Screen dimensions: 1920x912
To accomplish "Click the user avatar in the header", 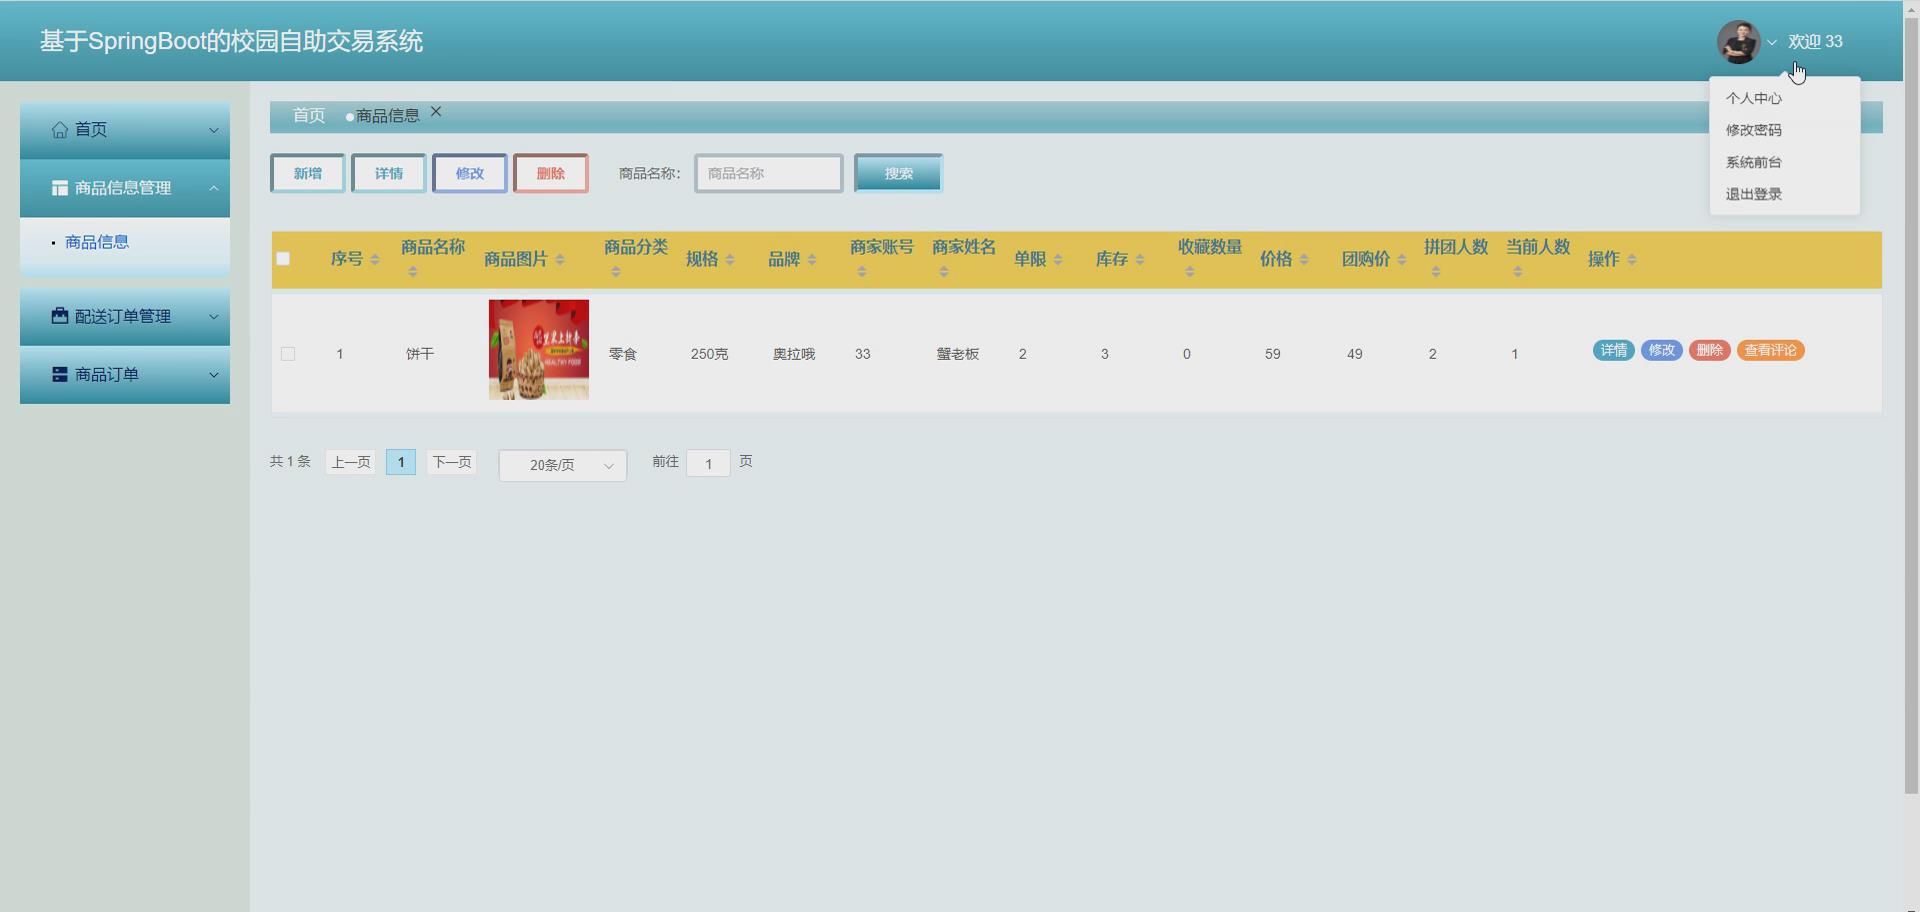I will 1739,41.
